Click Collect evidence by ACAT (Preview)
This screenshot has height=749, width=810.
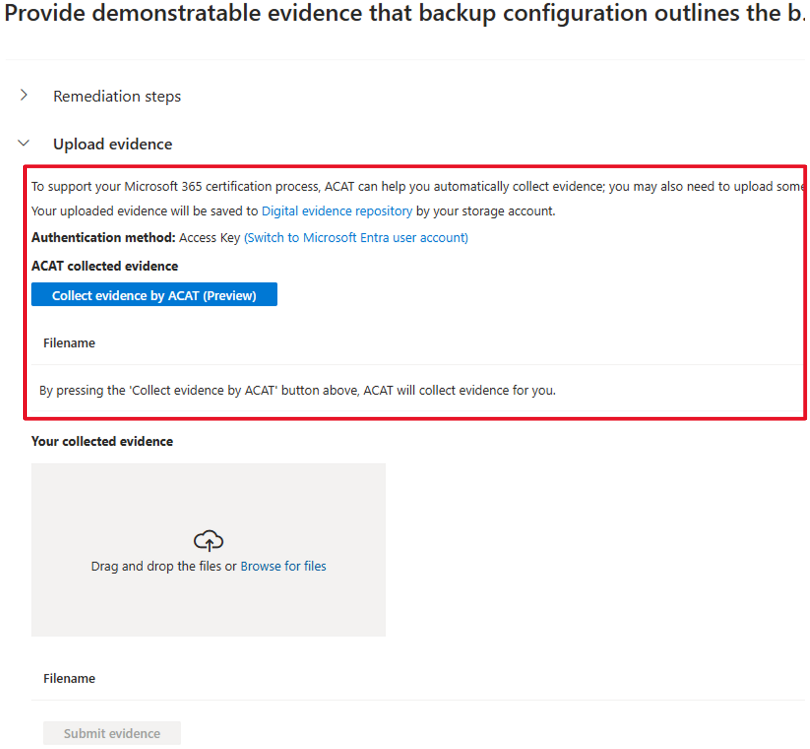pos(154,294)
